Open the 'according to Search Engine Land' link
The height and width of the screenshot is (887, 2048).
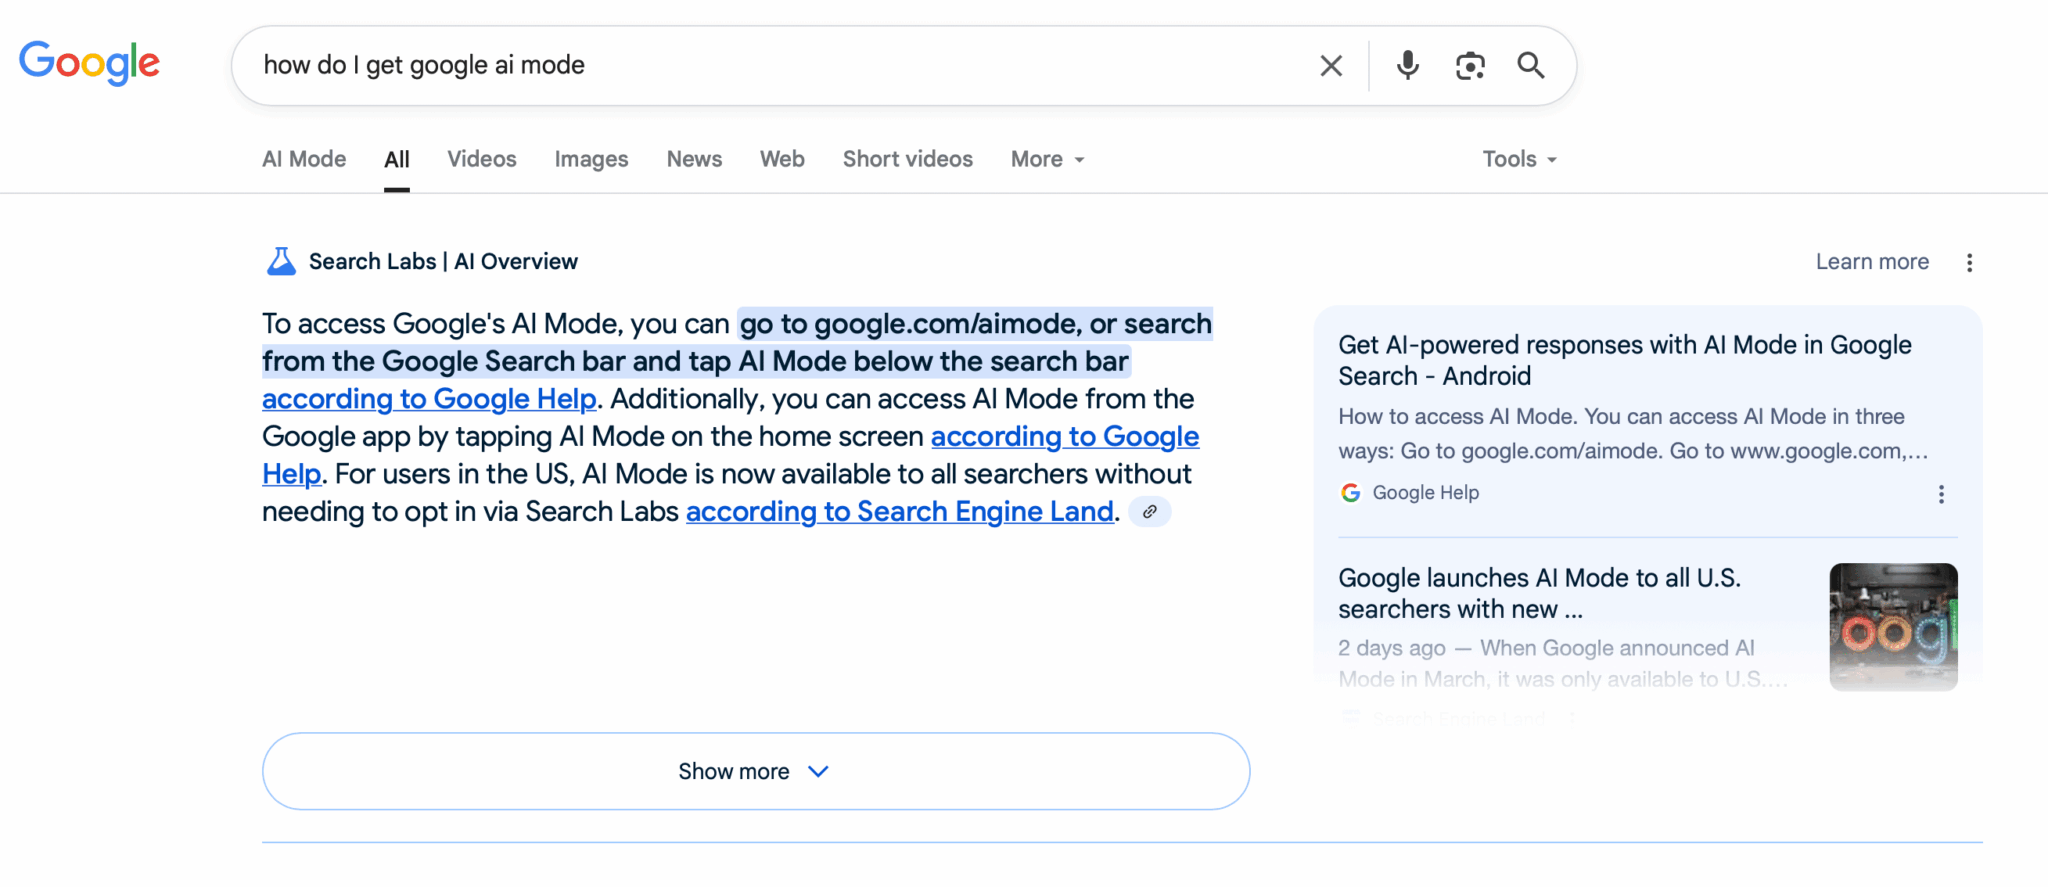coord(900,512)
